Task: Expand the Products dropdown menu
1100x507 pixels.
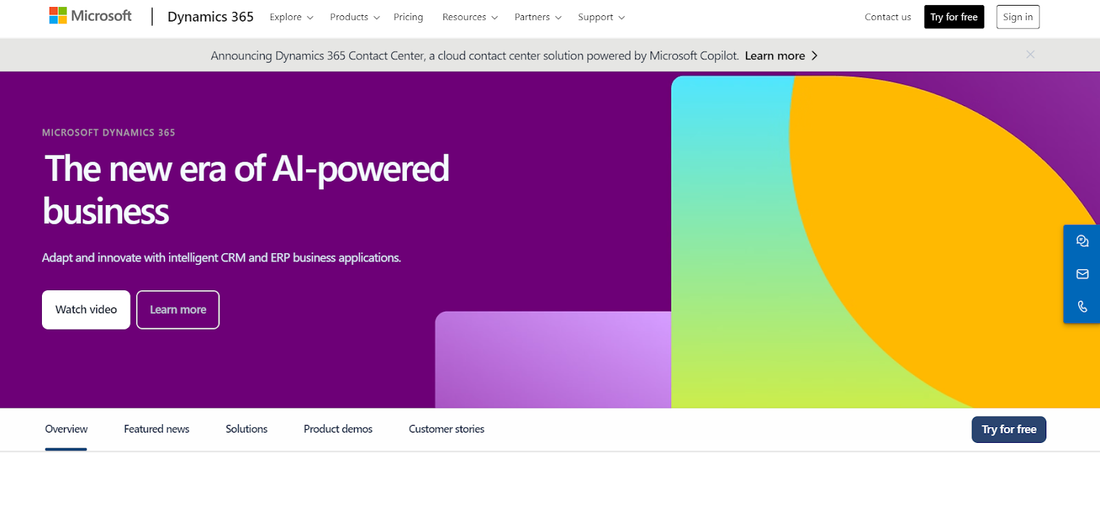Action: coord(355,17)
